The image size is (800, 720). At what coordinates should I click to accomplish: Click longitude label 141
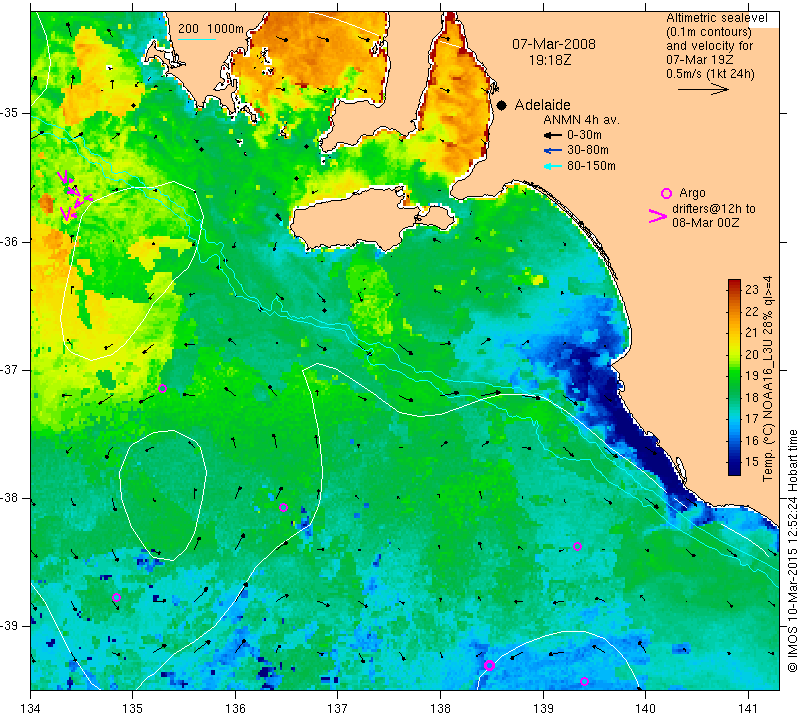pyautogui.click(x=748, y=708)
